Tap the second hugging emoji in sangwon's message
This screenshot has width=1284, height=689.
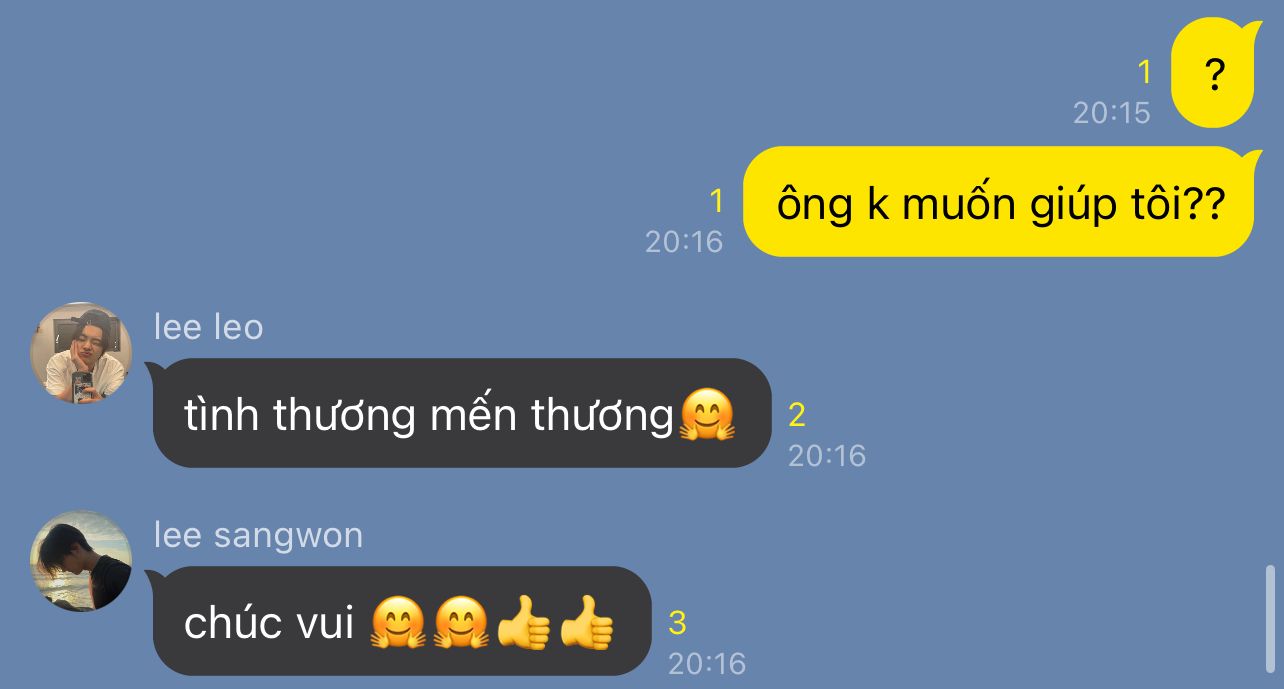click(x=460, y=622)
